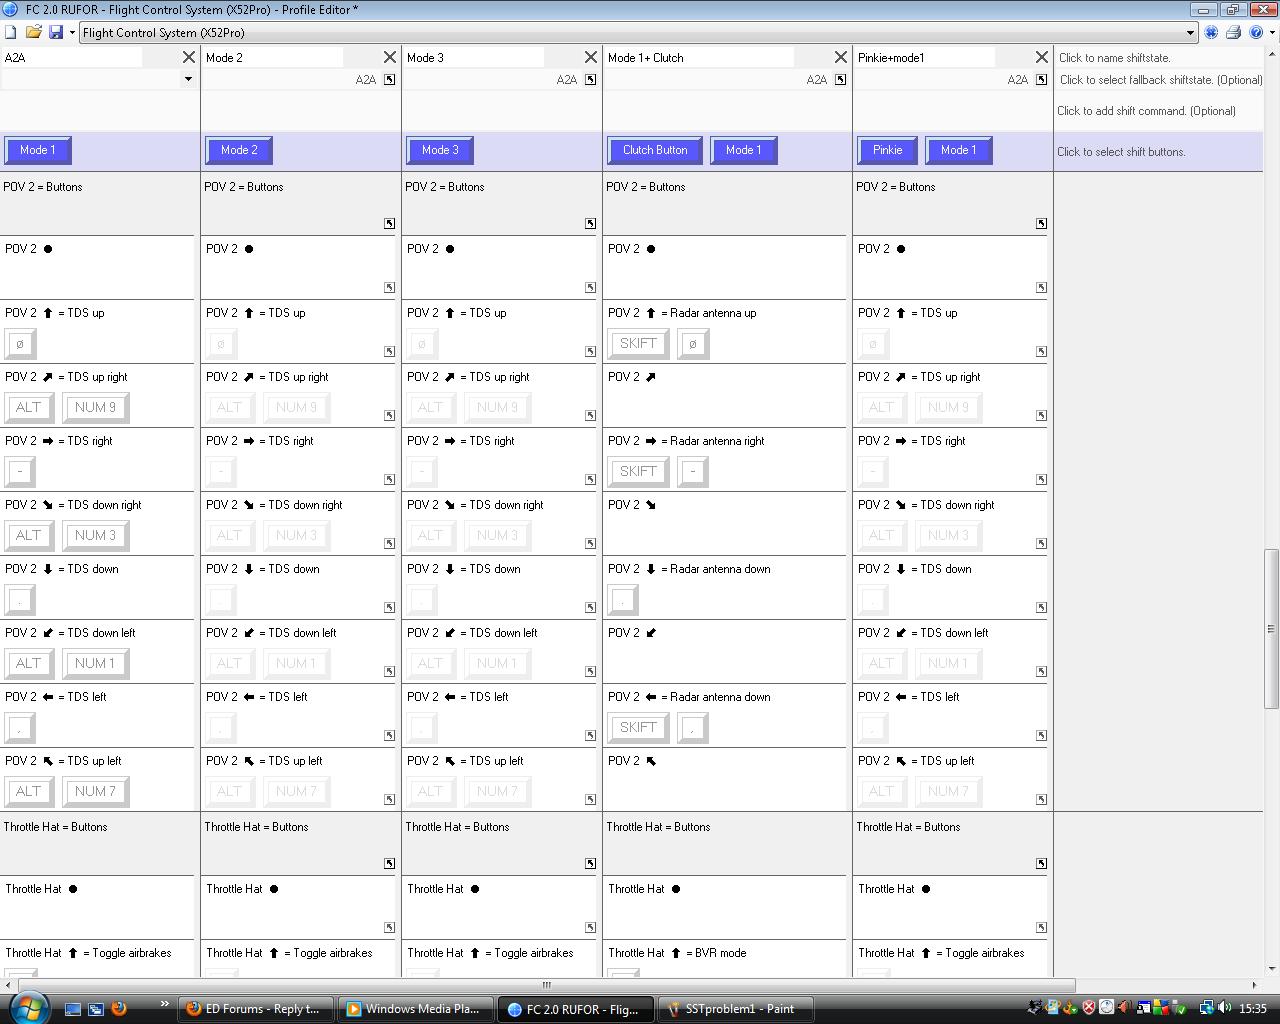
Task: Click 'Click to name shiftstate.' text
Action: [x=1114, y=58]
